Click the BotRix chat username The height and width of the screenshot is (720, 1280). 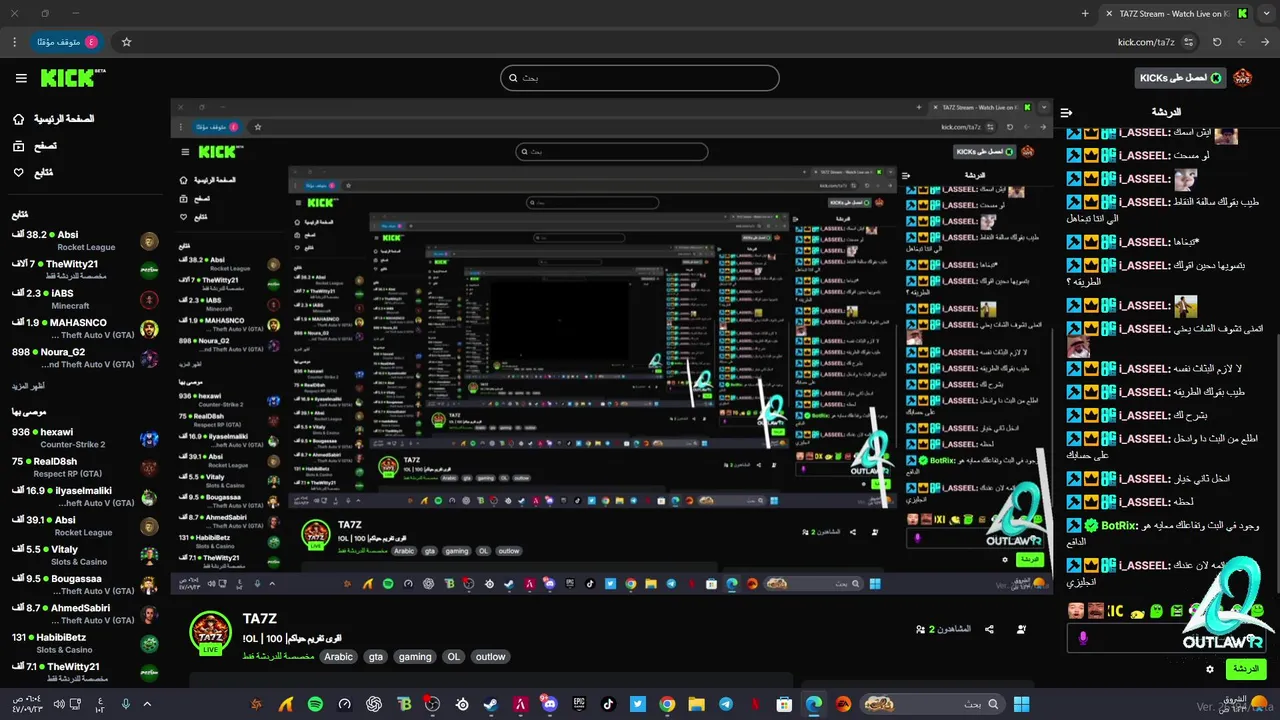click(1120, 525)
